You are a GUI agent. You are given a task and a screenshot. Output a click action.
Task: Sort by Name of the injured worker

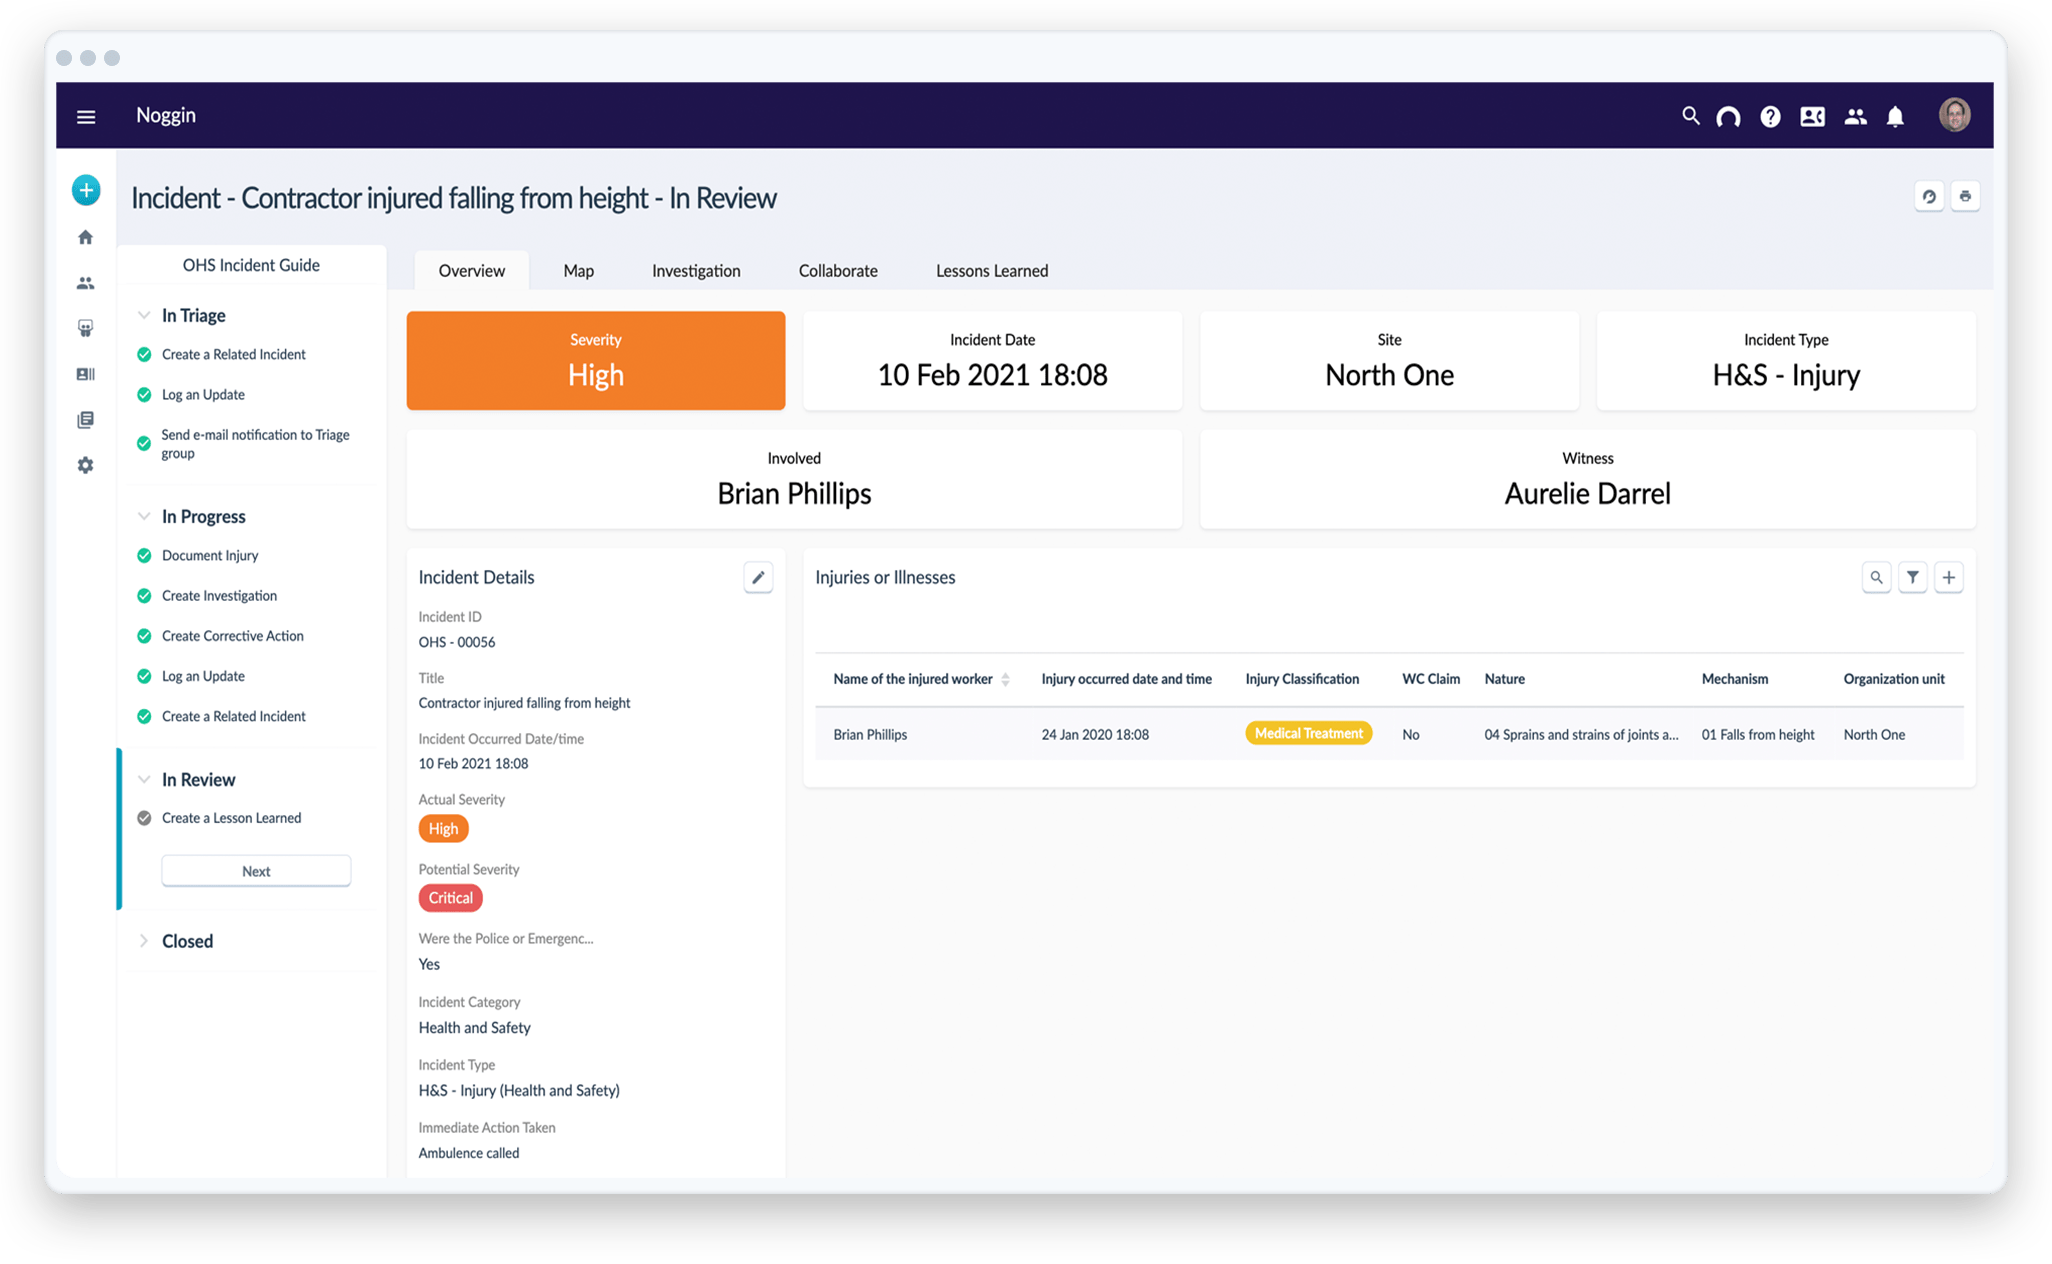click(x=1005, y=679)
